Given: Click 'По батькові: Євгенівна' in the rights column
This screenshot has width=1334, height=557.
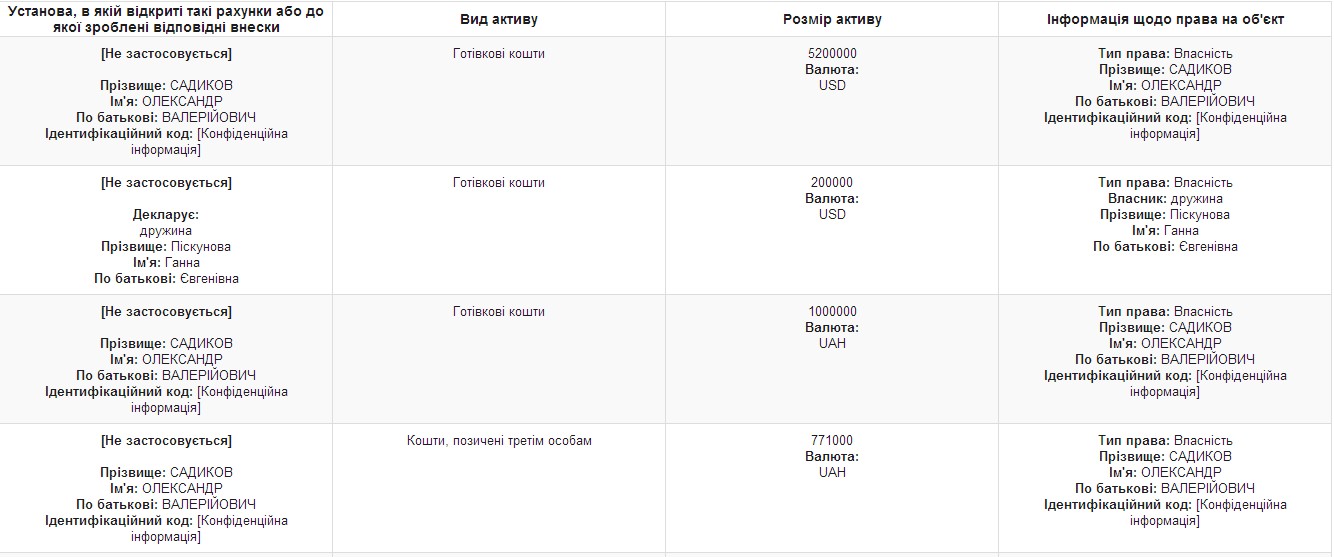Looking at the screenshot, I should (x=1165, y=246).
